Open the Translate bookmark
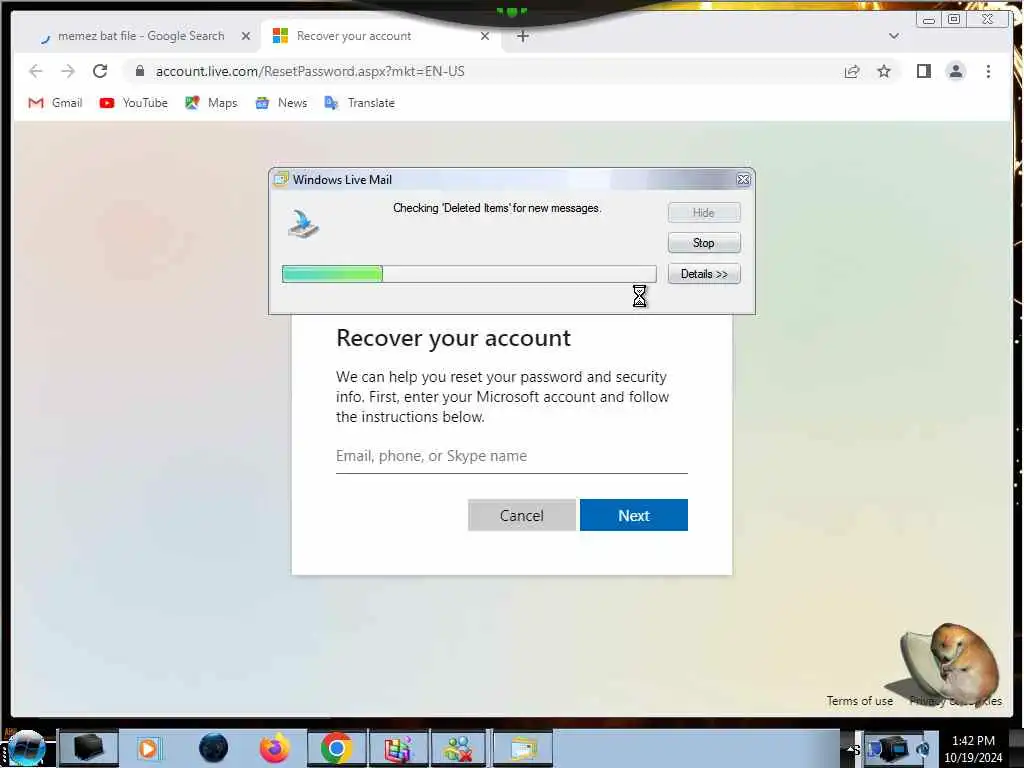This screenshot has width=1024, height=768. (x=360, y=103)
